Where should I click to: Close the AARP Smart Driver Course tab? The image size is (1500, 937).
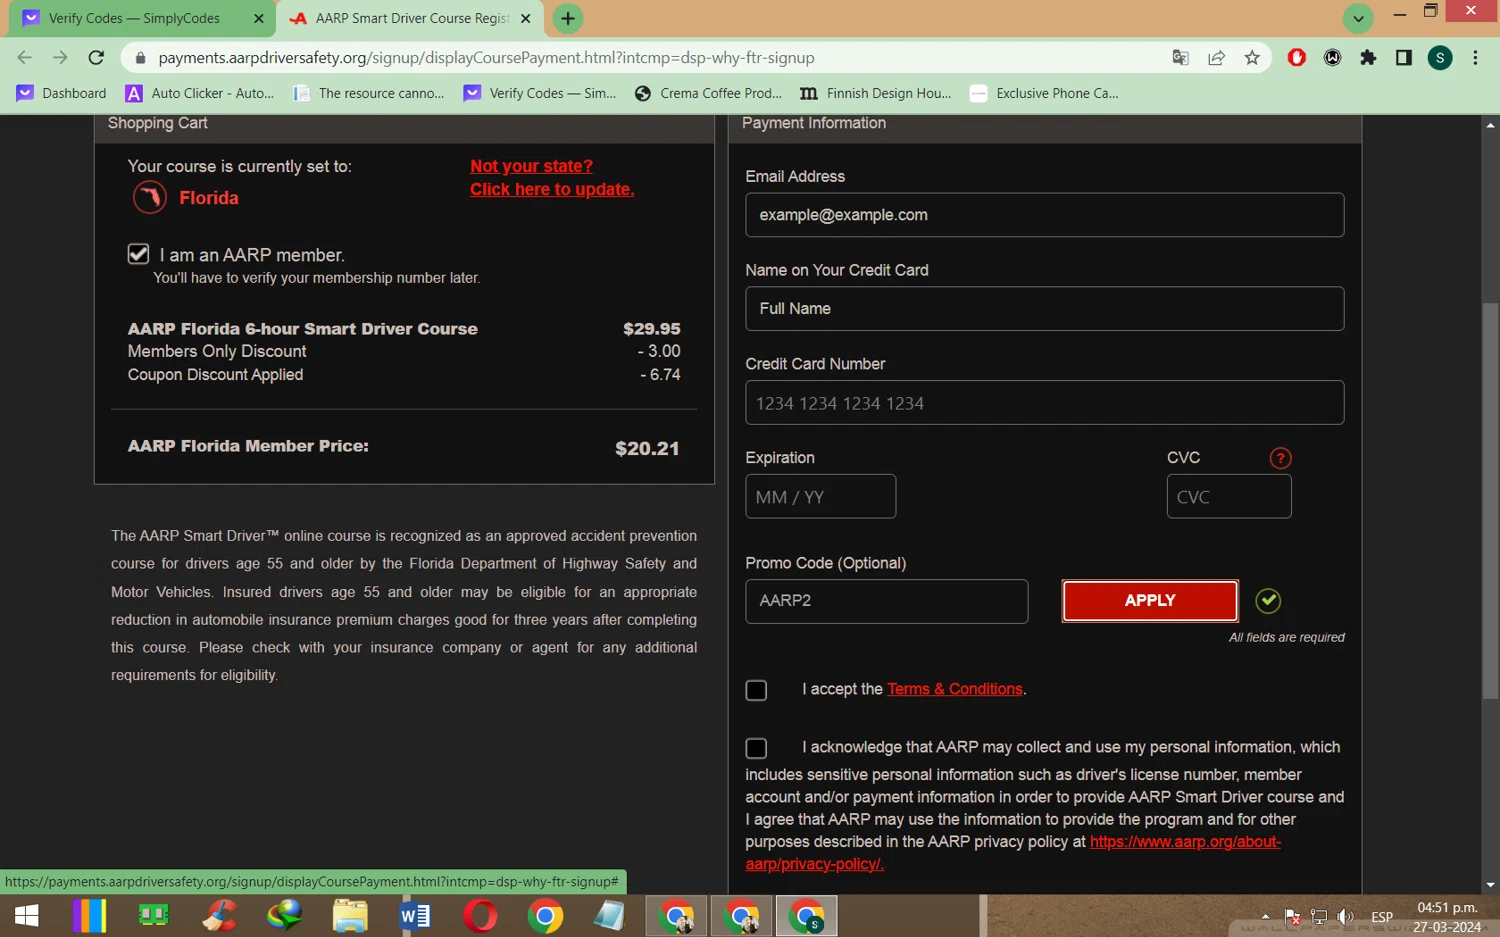[526, 18]
